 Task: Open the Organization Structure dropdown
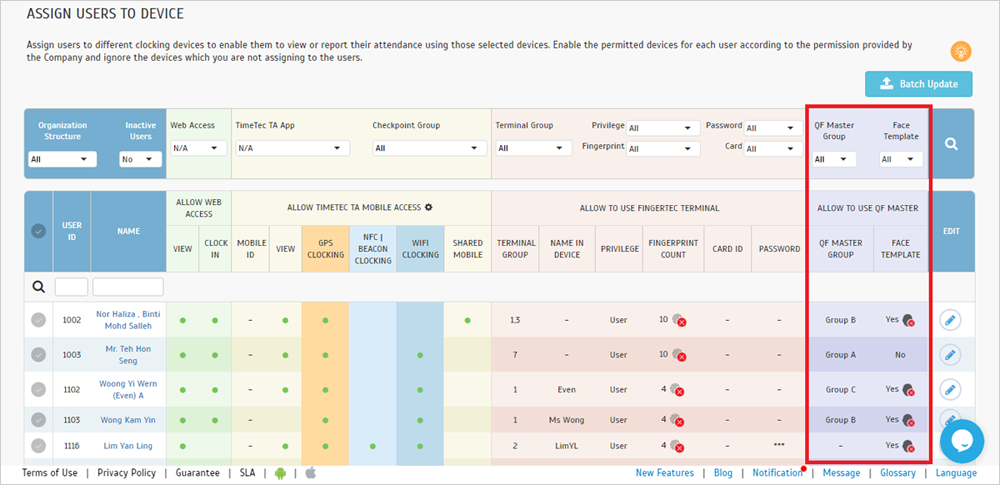tap(62, 159)
